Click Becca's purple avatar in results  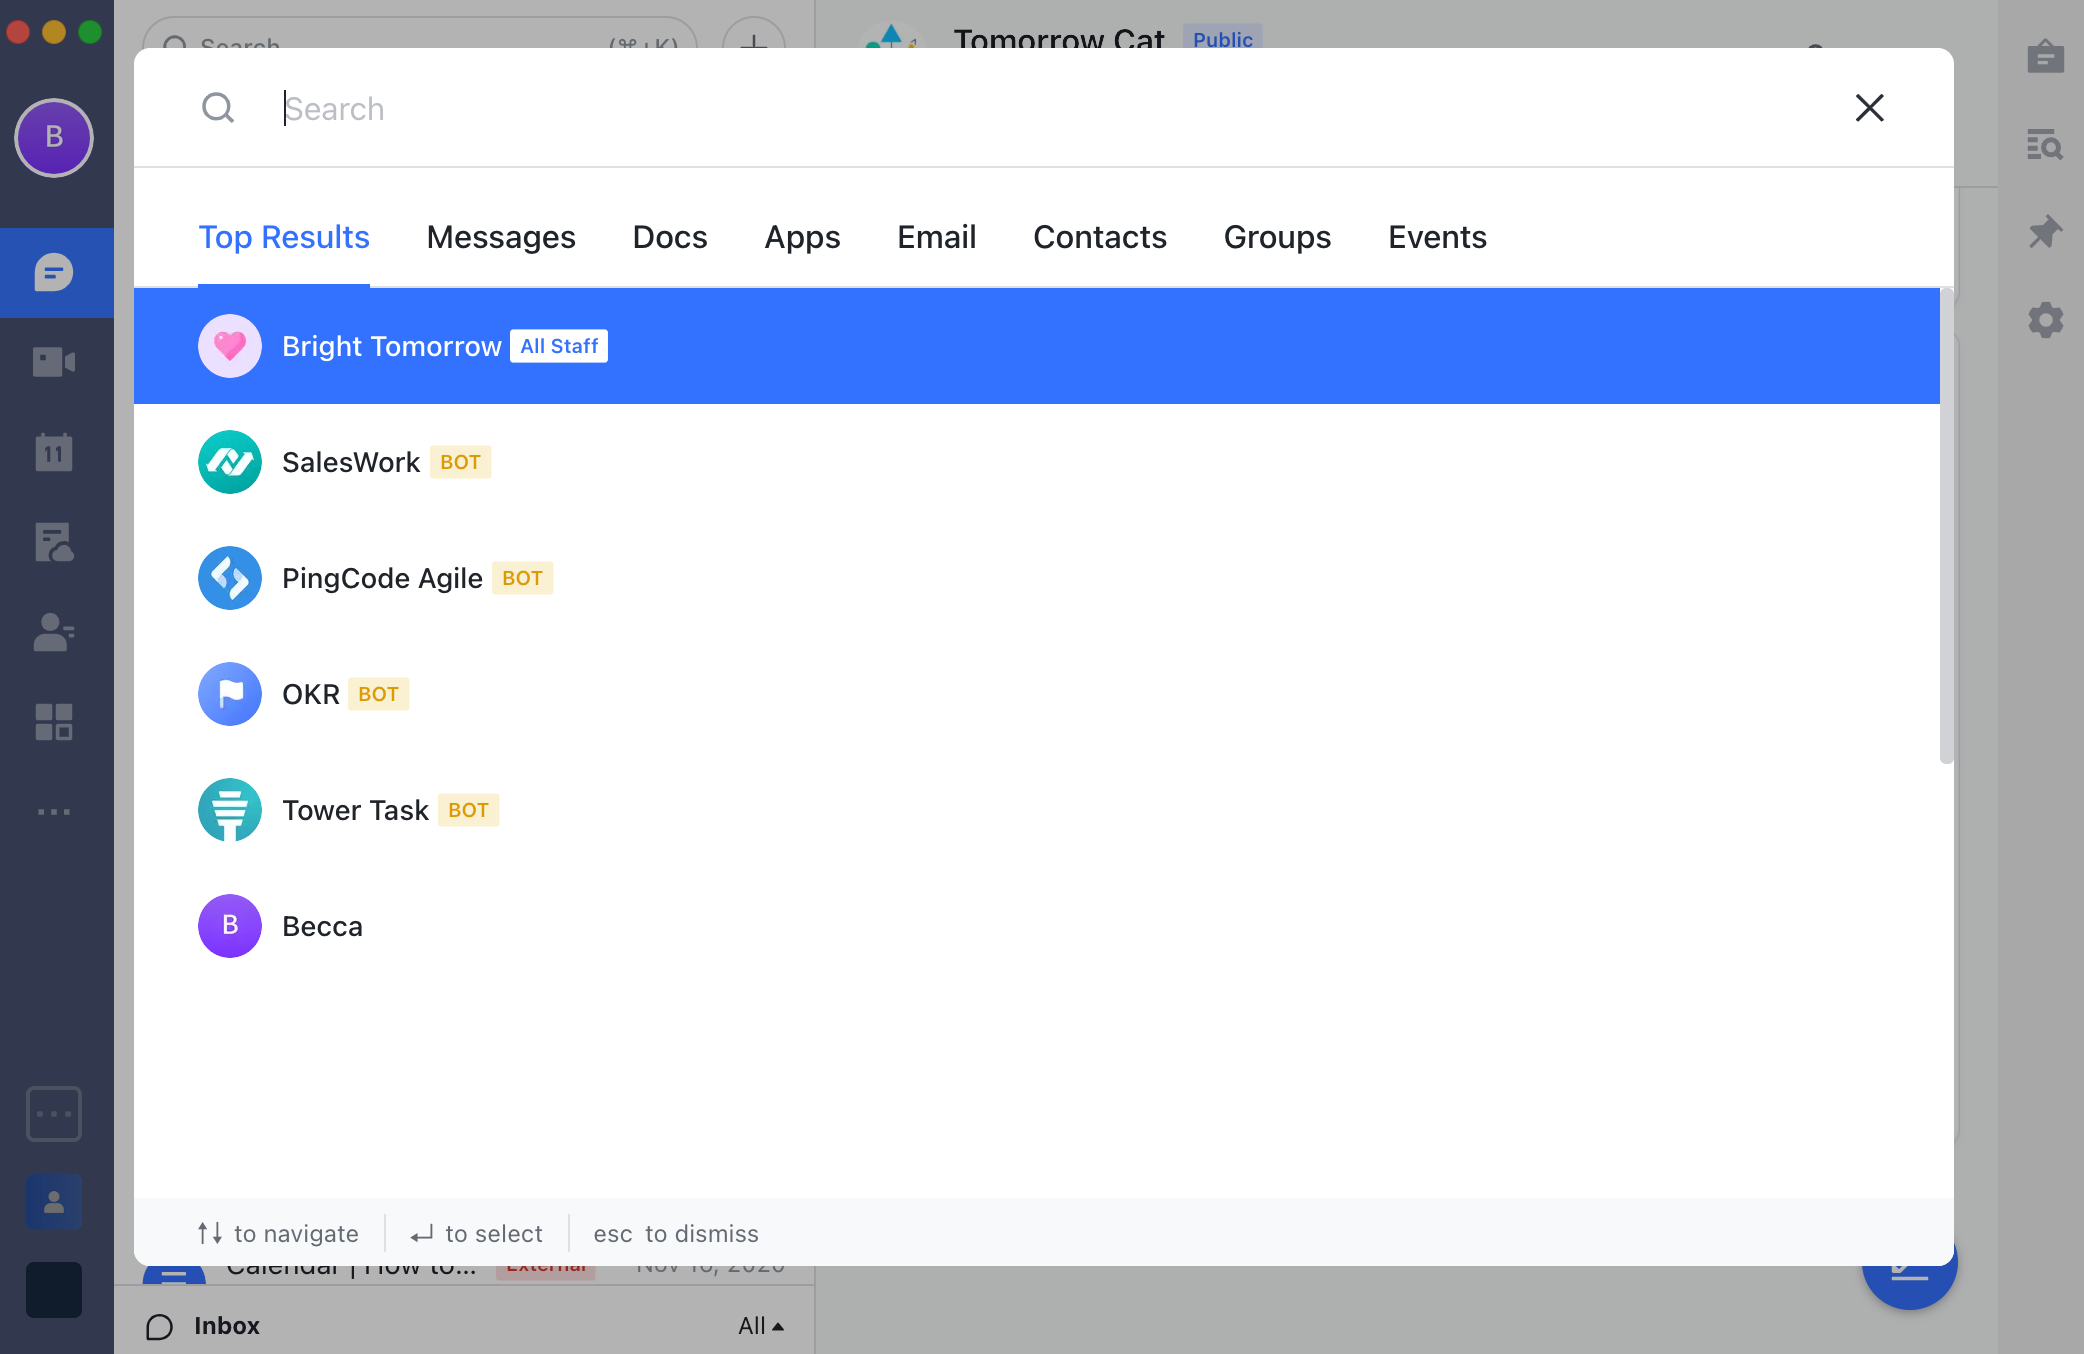pos(230,926)
